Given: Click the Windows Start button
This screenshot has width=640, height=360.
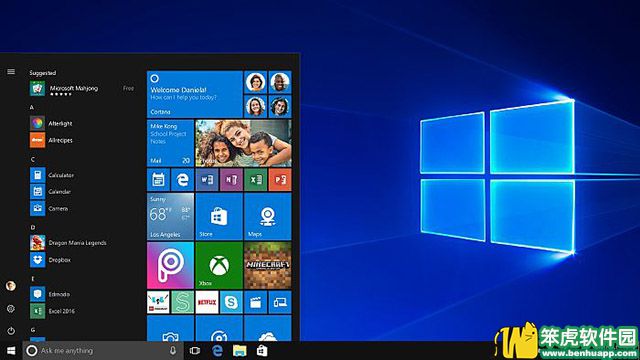Looking at the screenshot, I should tap(11, 351).
